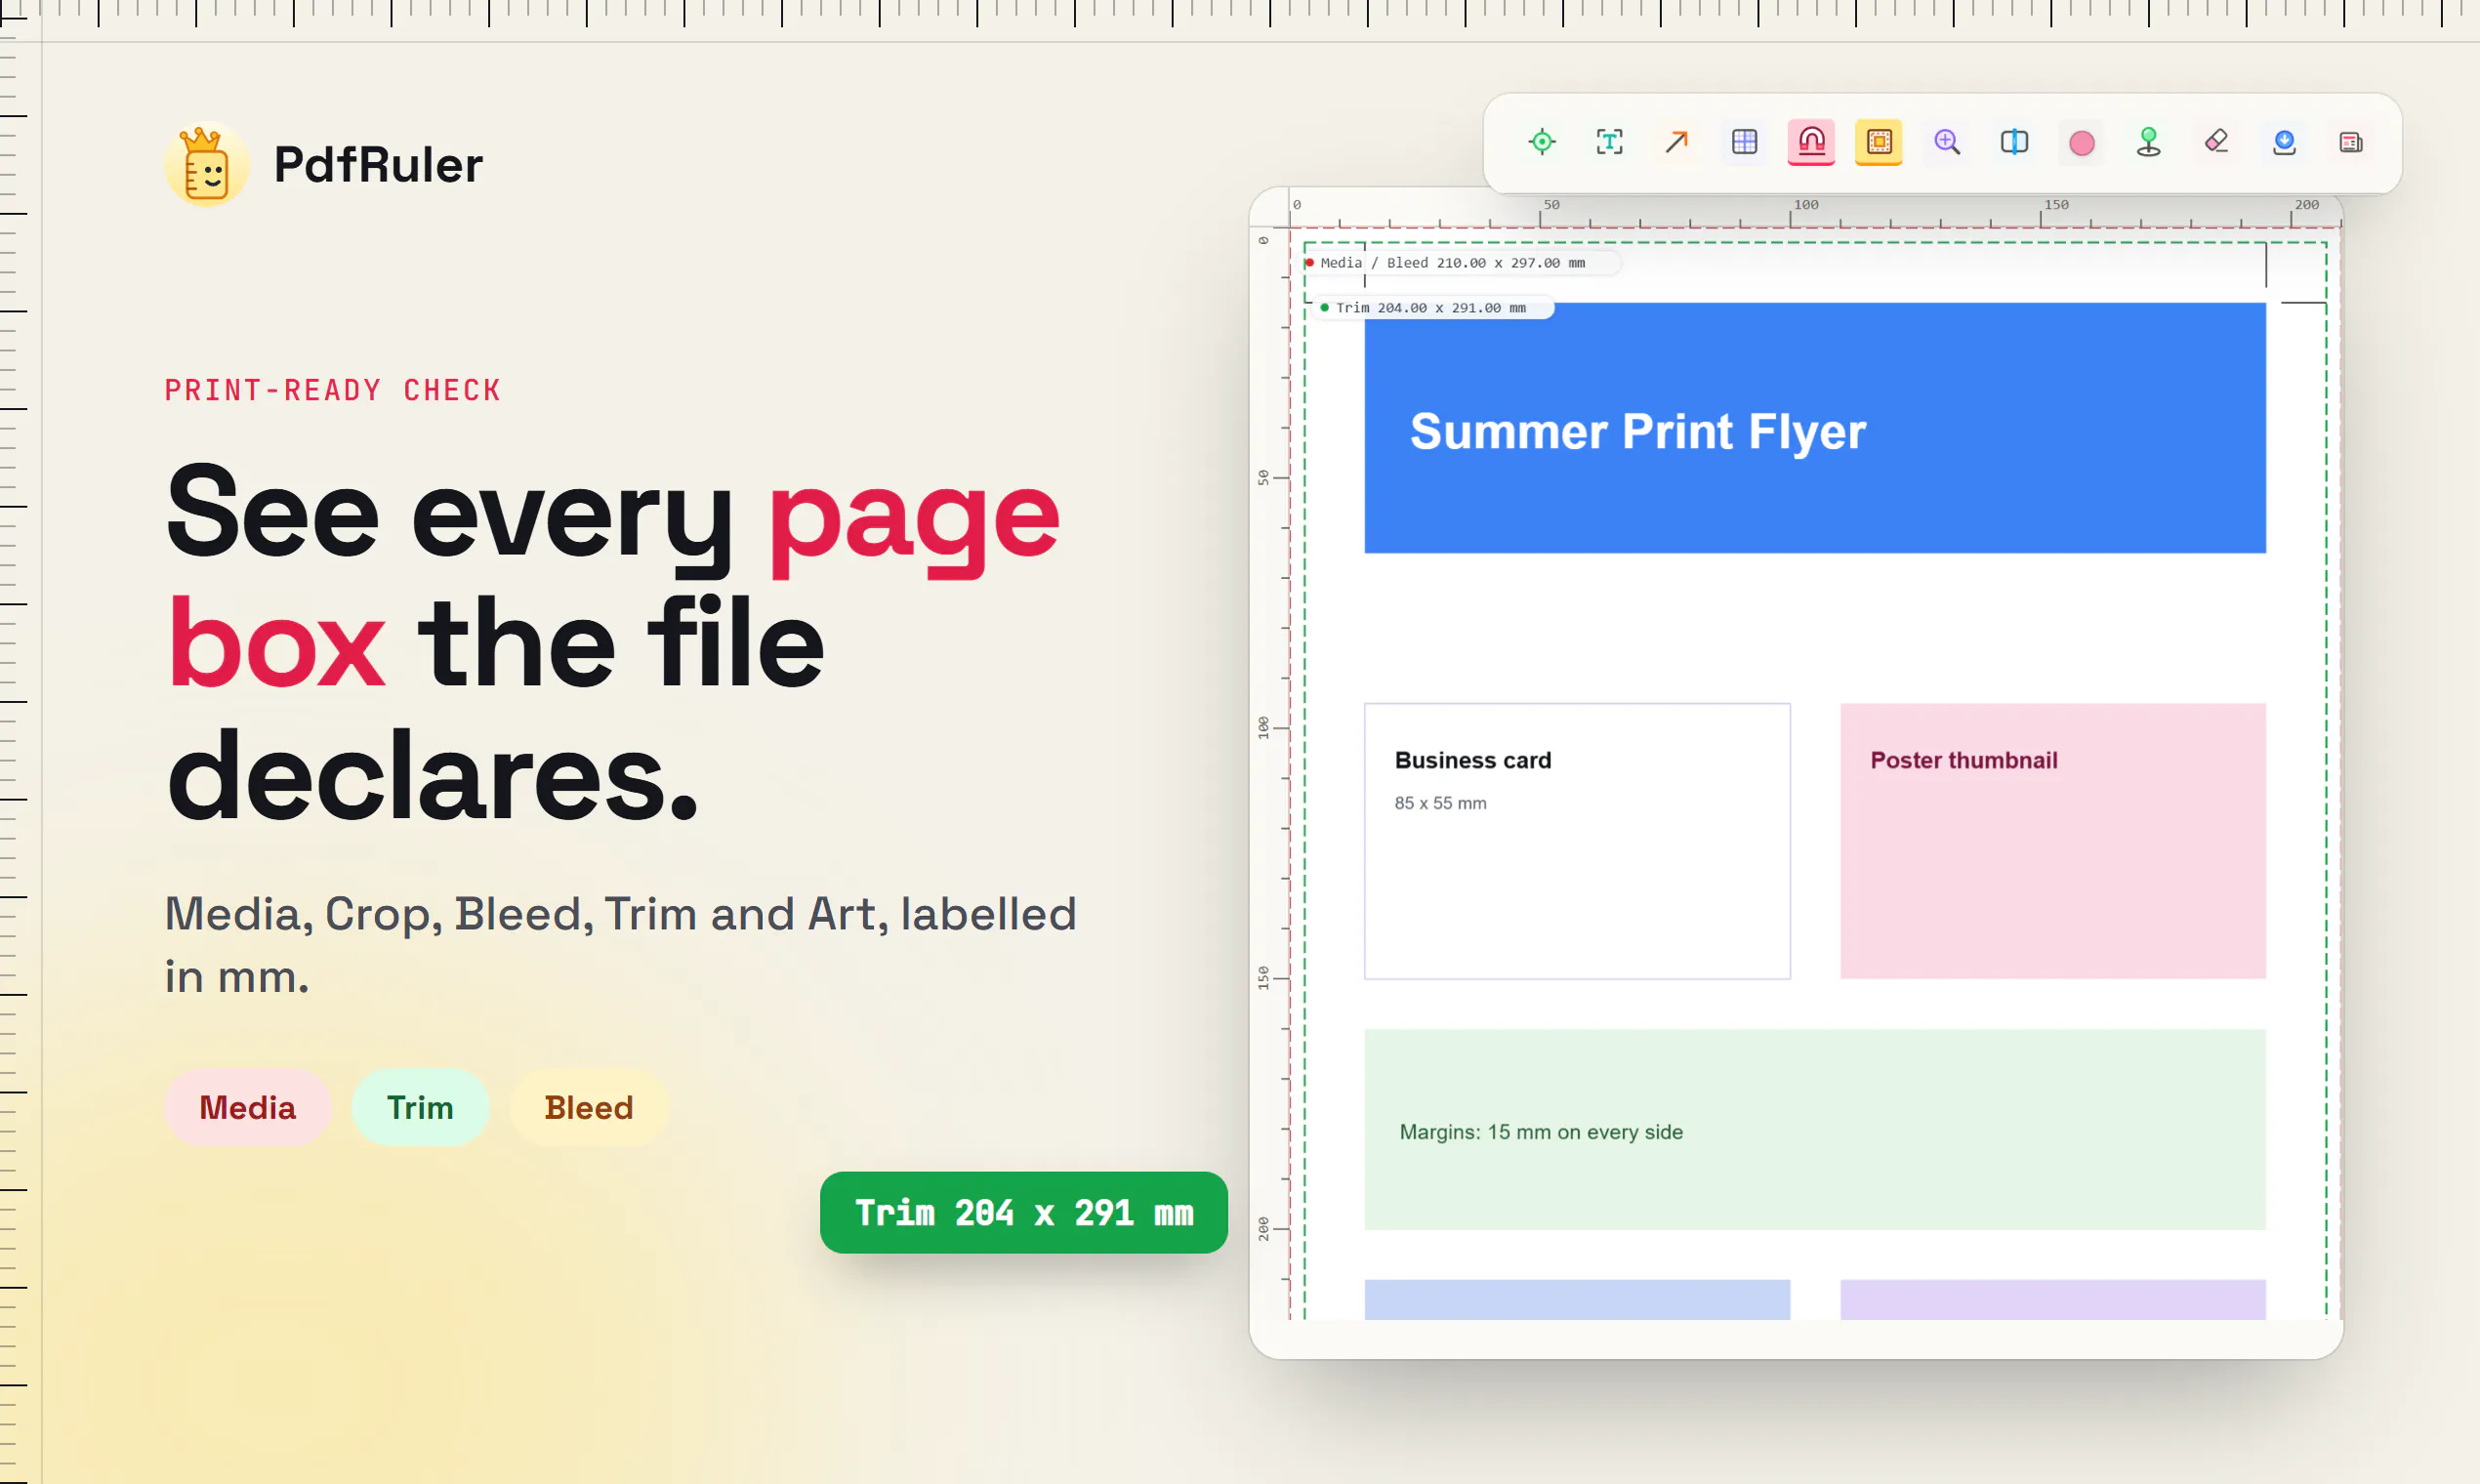
Task: Open the report panel icon
Action: point(2351,142)
